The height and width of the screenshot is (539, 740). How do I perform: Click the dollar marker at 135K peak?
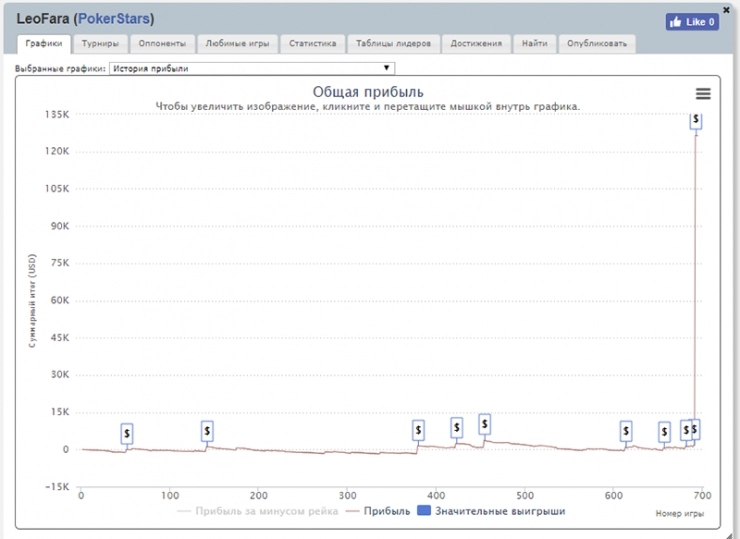[696, 120]
